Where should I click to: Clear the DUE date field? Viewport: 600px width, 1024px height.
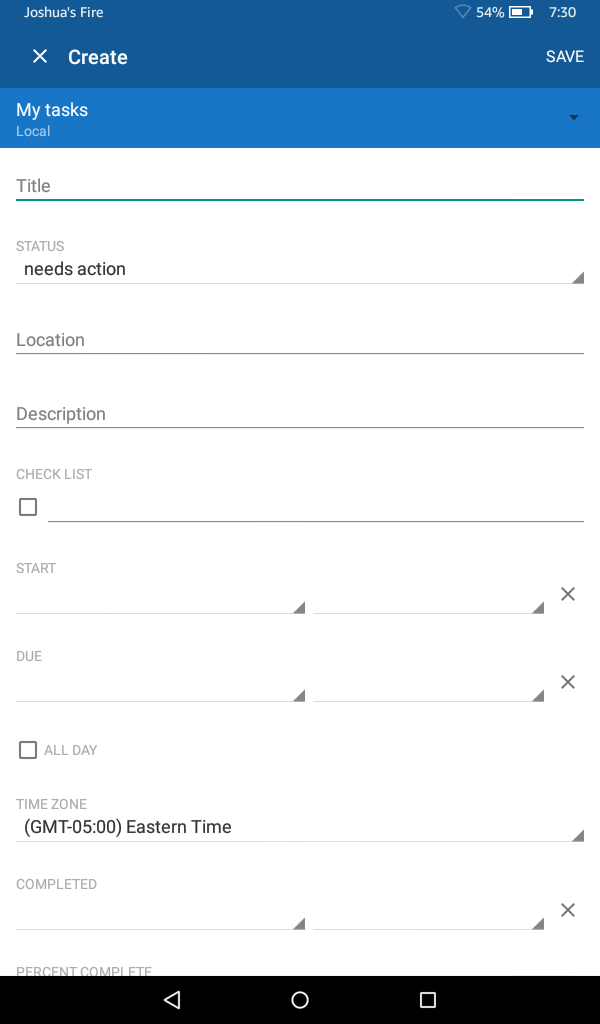coord(567,682)
